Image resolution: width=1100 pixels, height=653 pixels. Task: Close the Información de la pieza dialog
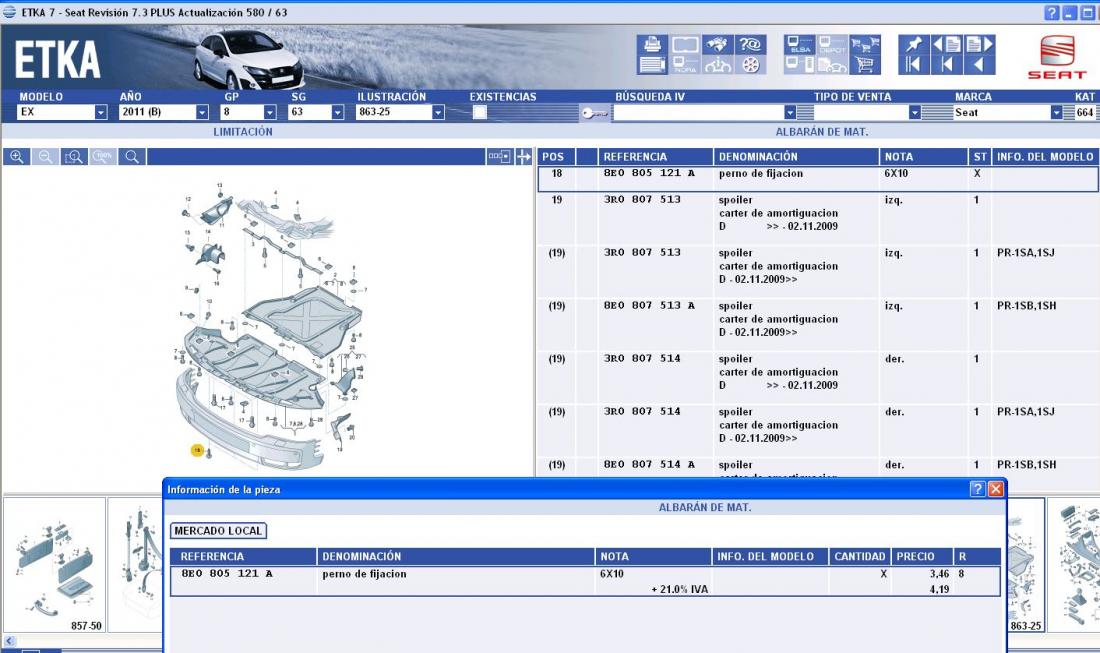pos(995,489)
